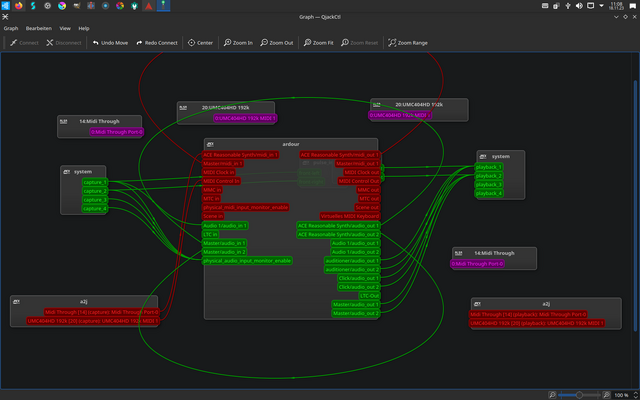This screenshot has height=400, width=640.
Task: Select a2j Midi Through (capture) port
Action: click(x=102, y=312)
